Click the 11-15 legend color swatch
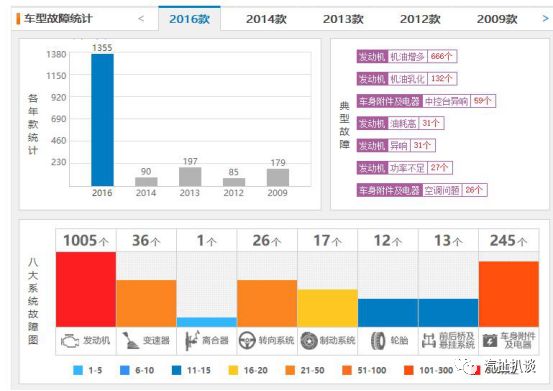 (176, 370)
